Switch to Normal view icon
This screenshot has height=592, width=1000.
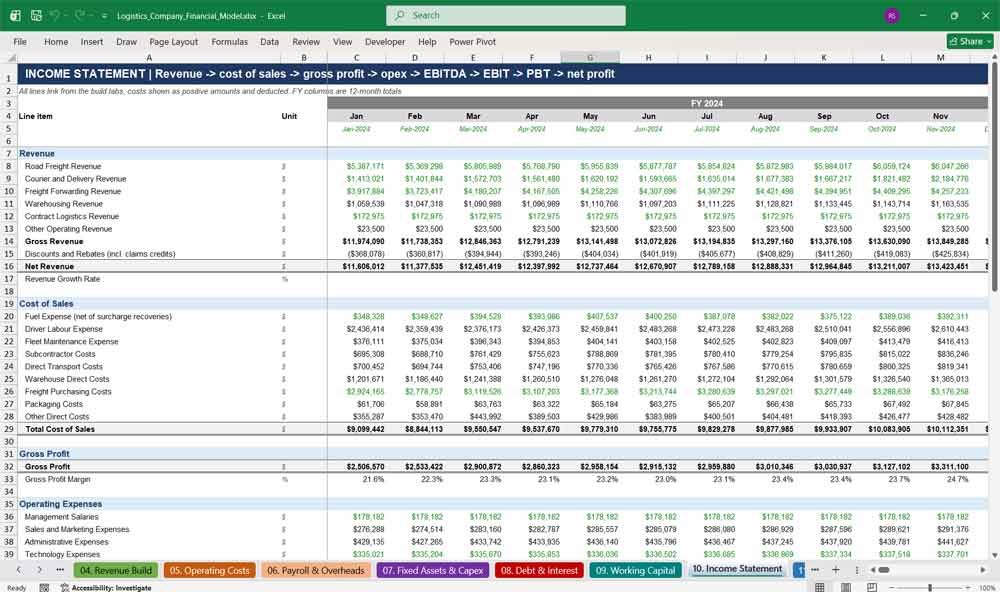click(820, 588)
